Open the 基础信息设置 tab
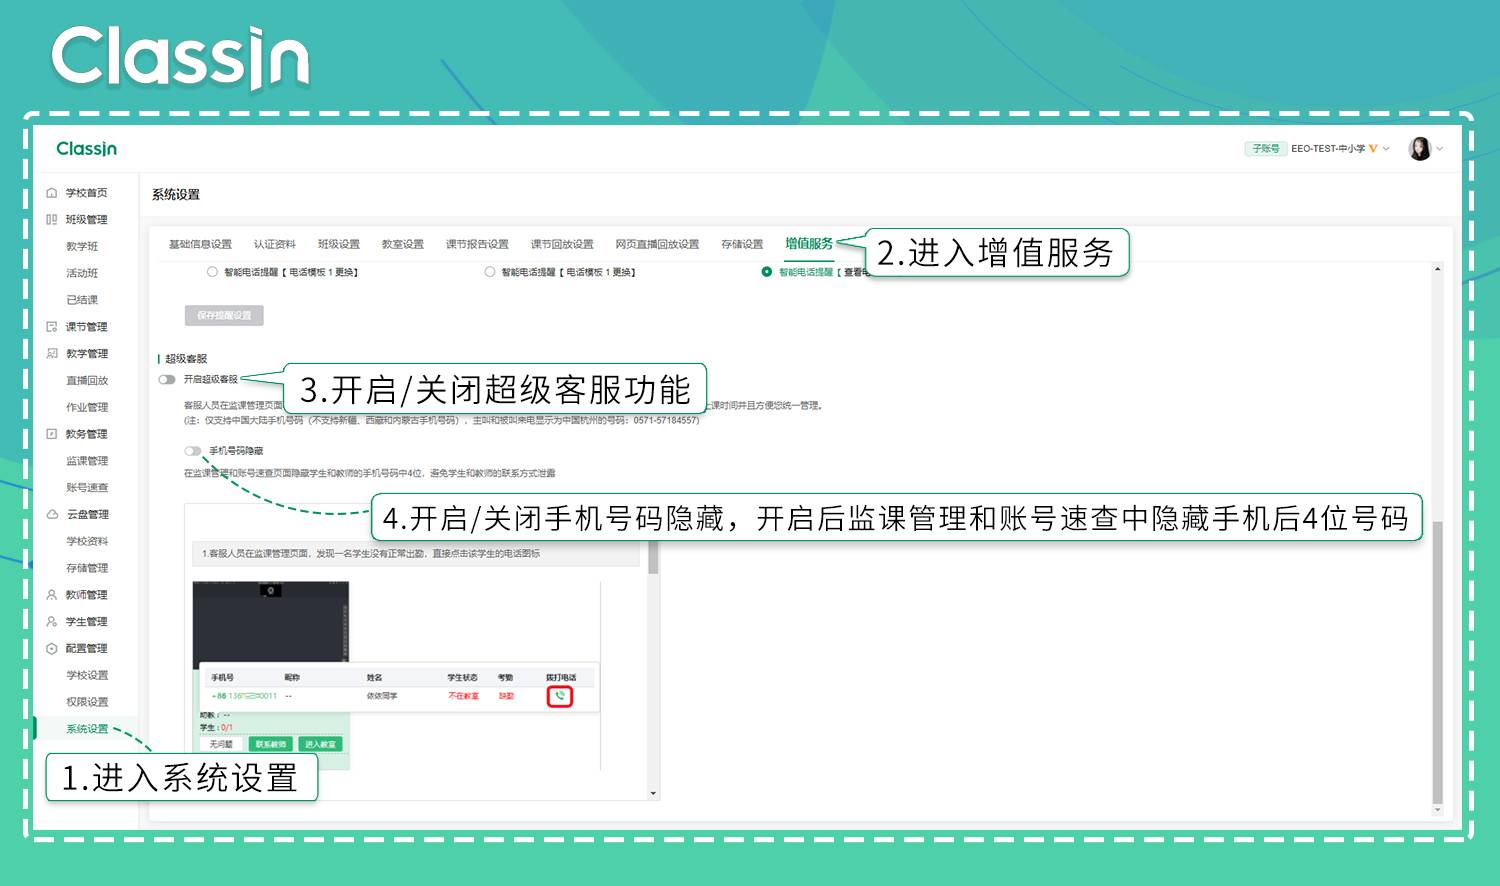The height and width of the screenshot is (886, 1500). coord(200,244)
